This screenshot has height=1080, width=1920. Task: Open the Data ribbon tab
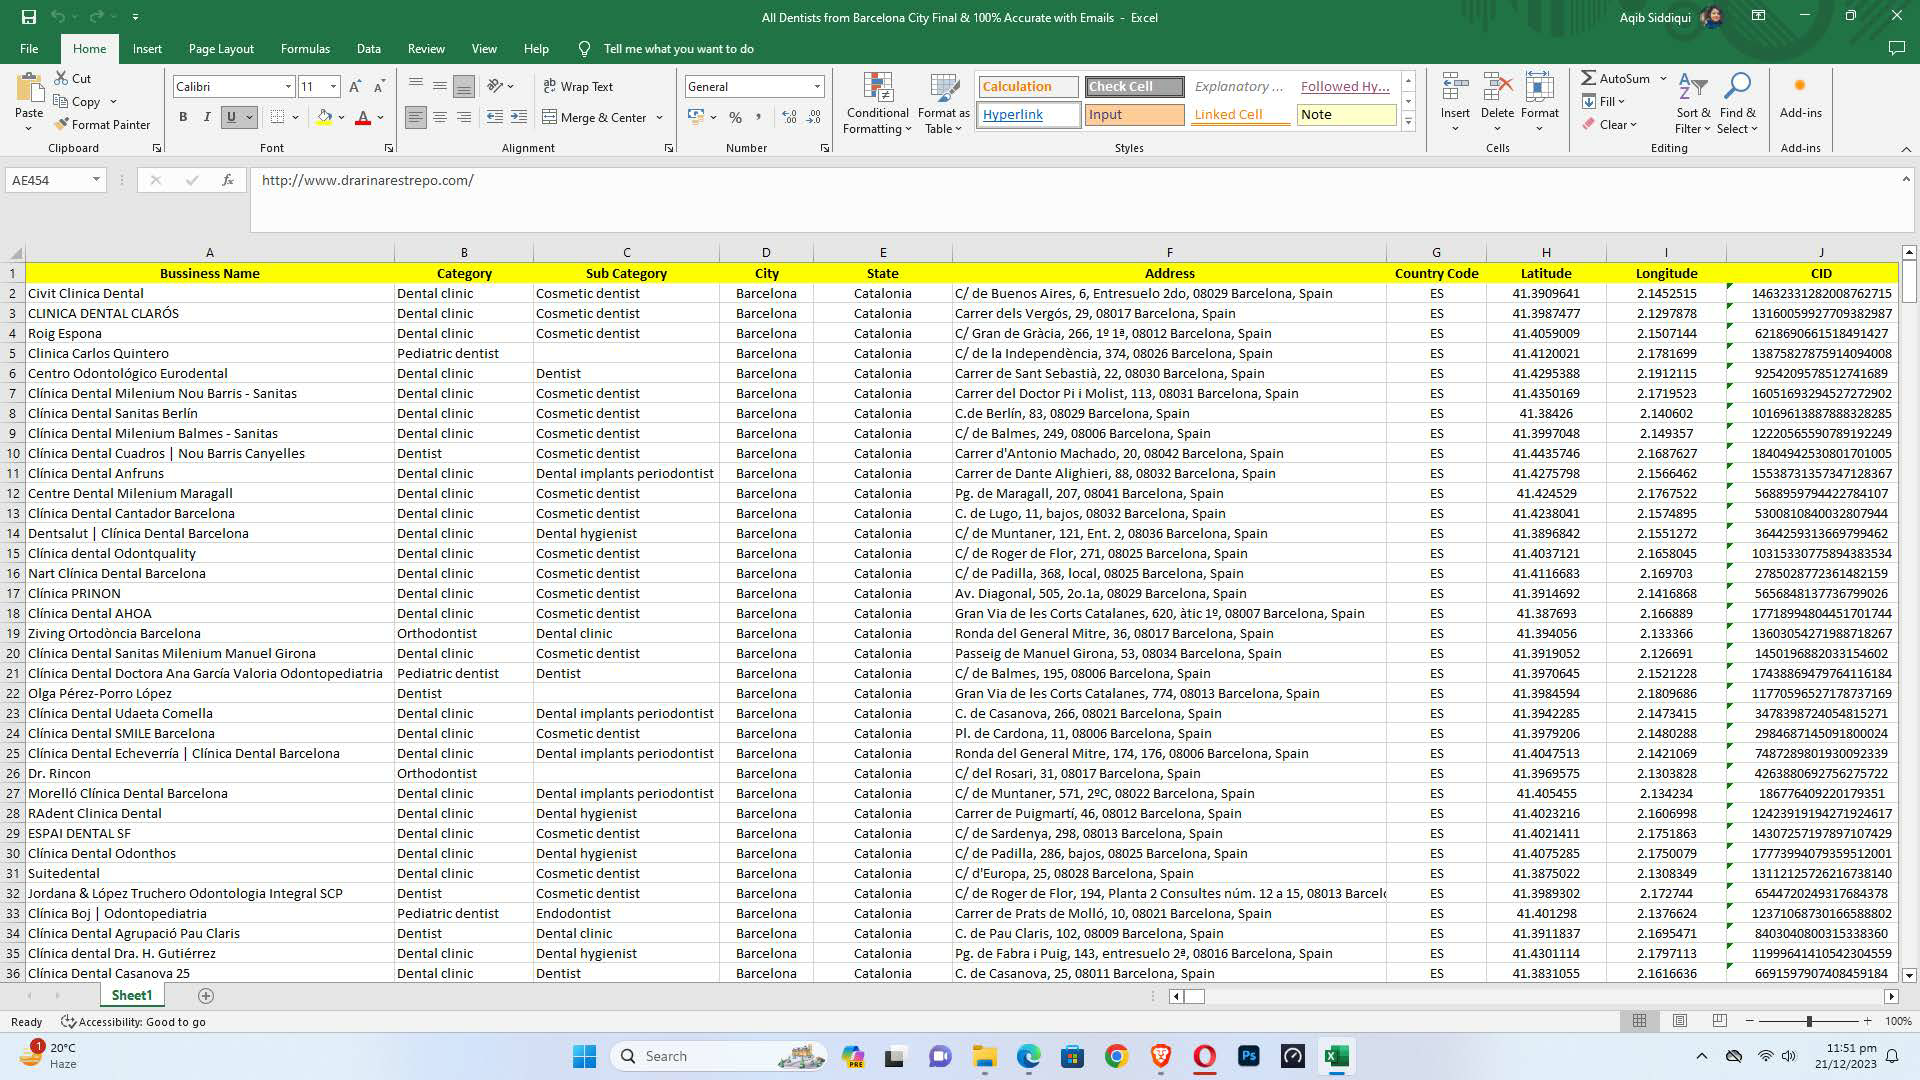[368, 48]
